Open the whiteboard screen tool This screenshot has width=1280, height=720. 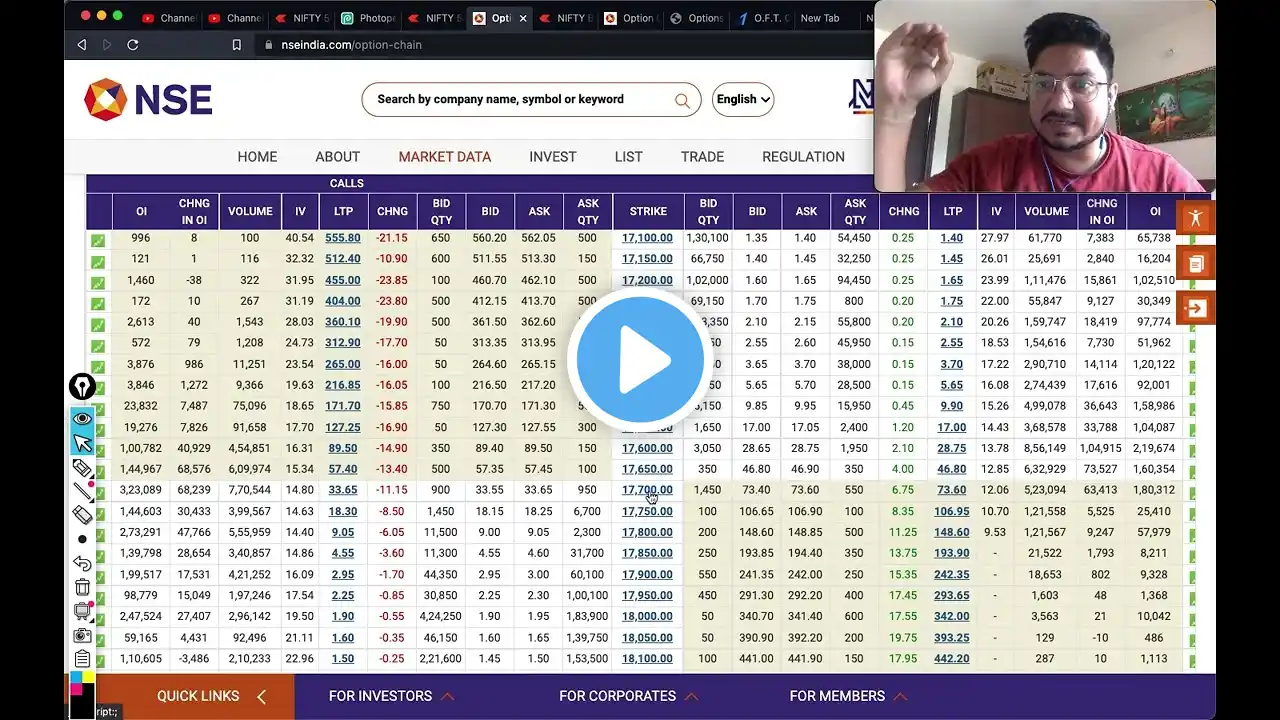pyautogui.click(x=82, y=611)
